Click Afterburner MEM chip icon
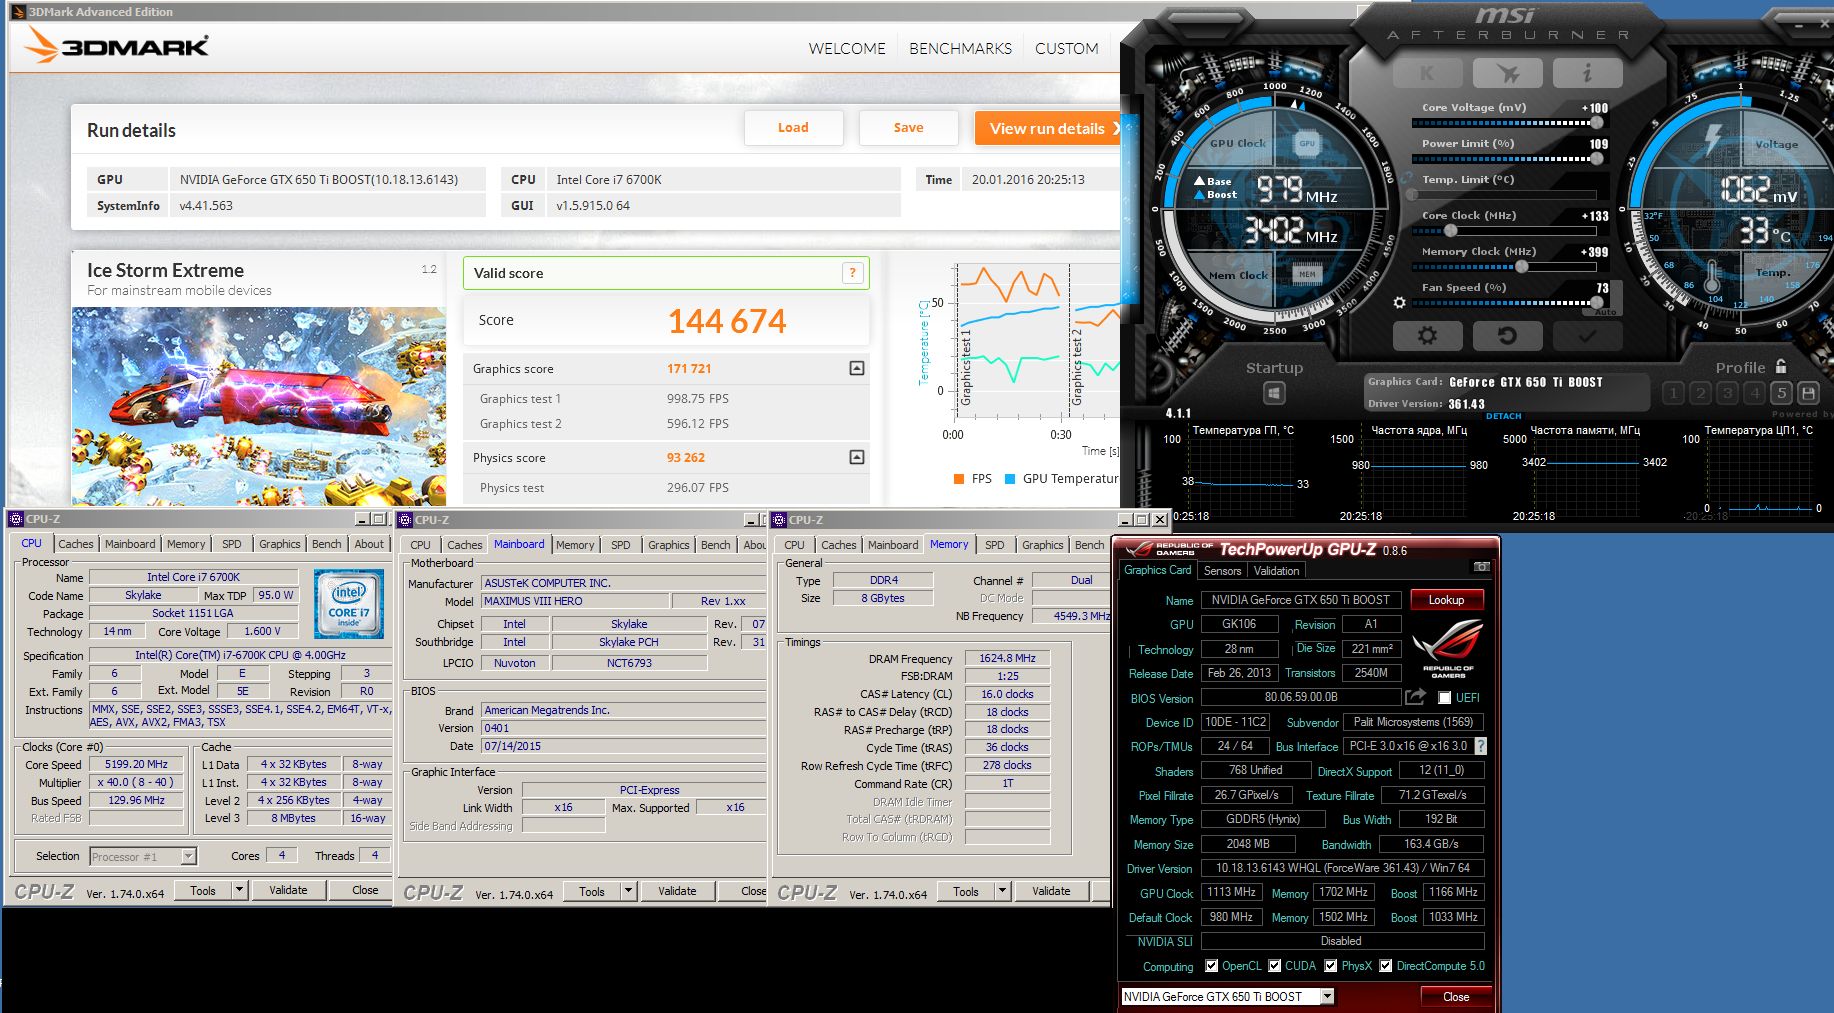Screen dimensions: 1834x1013 (x=1307, y=274)
